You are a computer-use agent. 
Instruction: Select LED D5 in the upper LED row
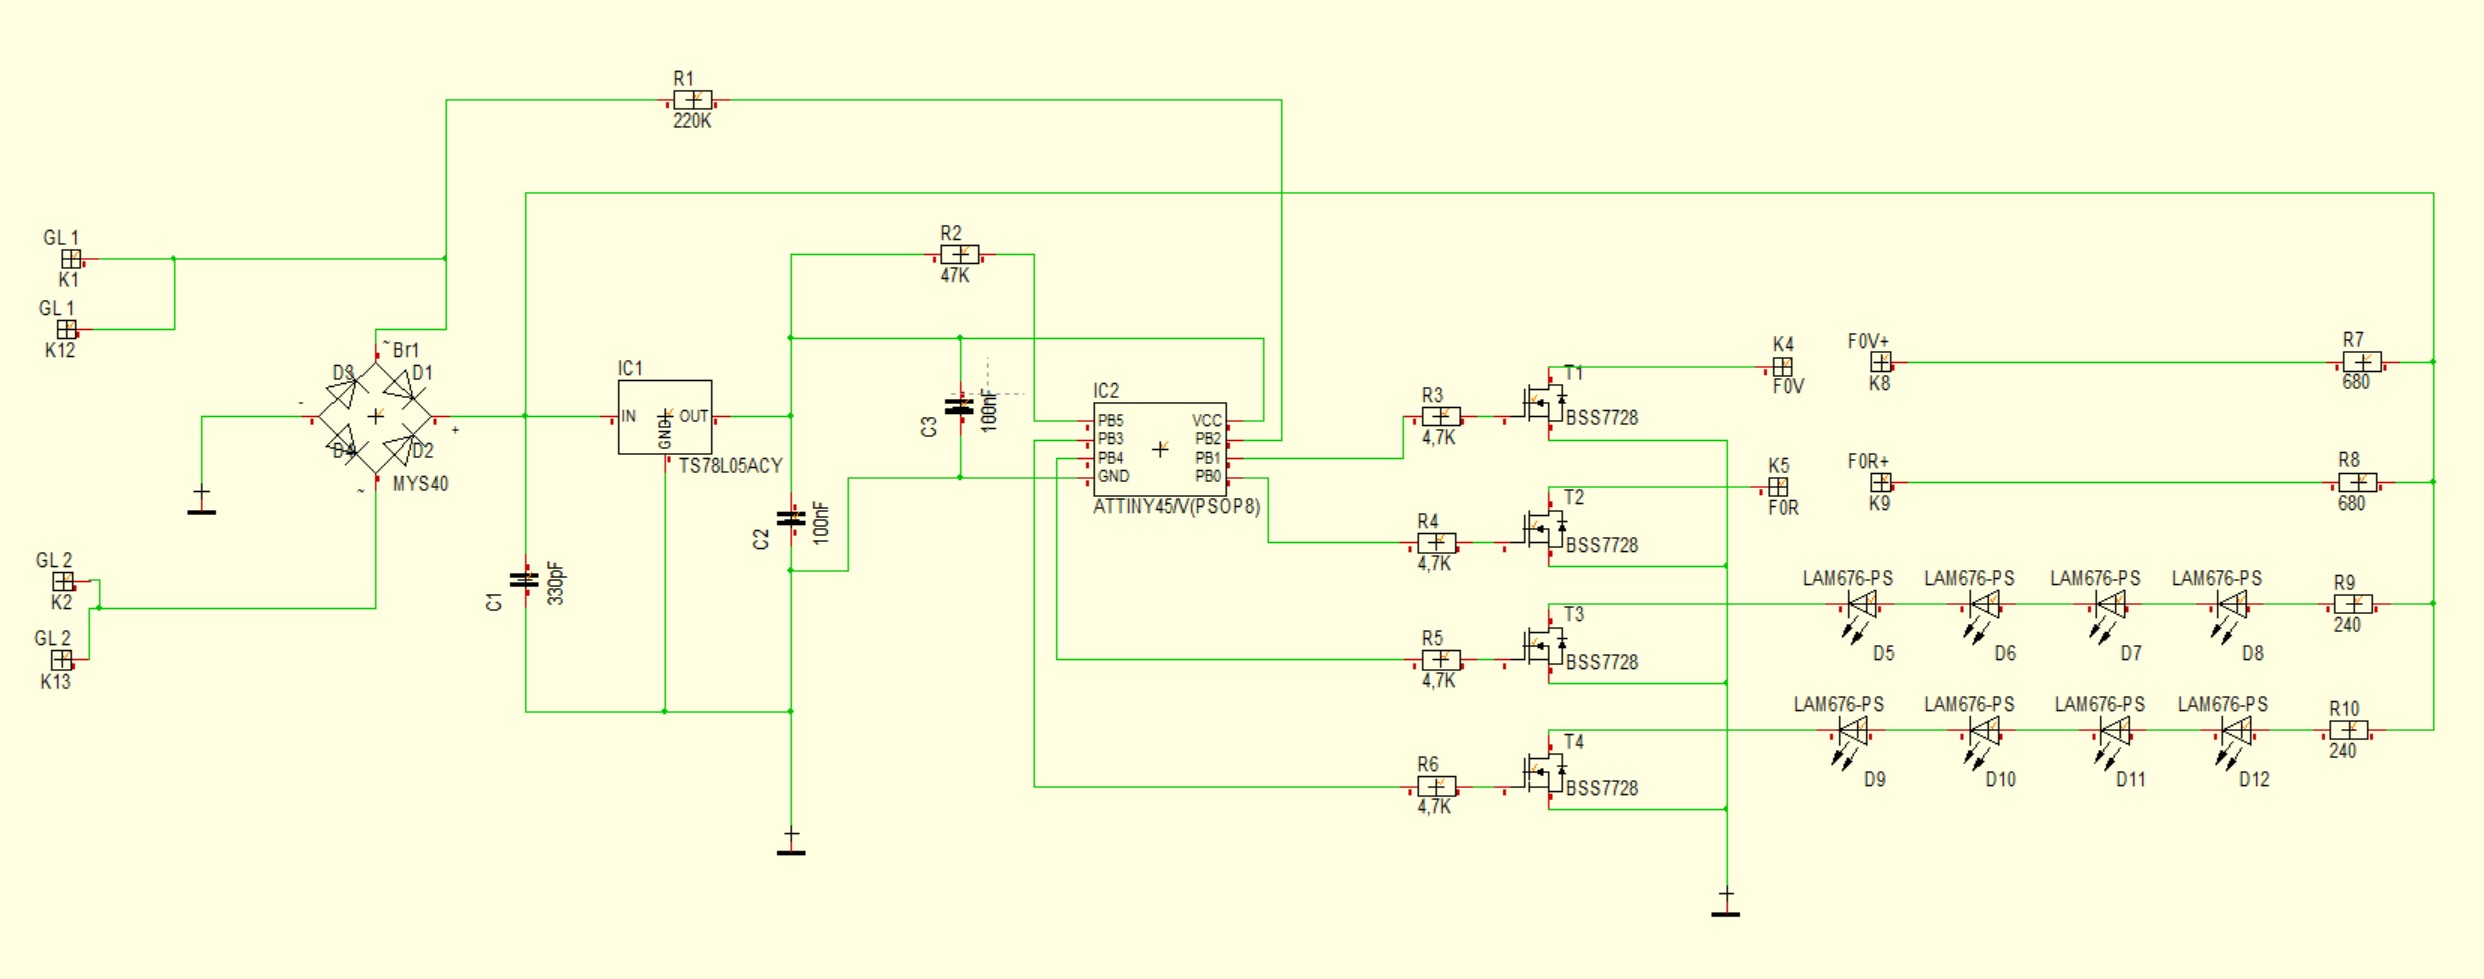(x=1861, y=604)
